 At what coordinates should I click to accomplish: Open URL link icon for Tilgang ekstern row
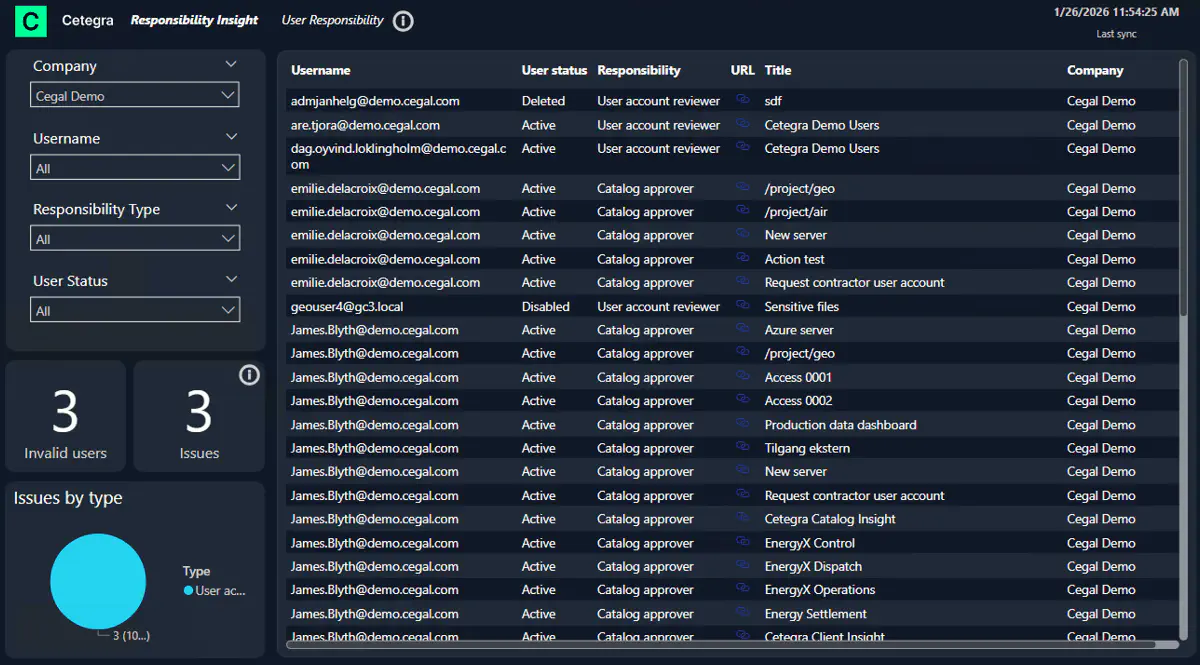[743, 447]
